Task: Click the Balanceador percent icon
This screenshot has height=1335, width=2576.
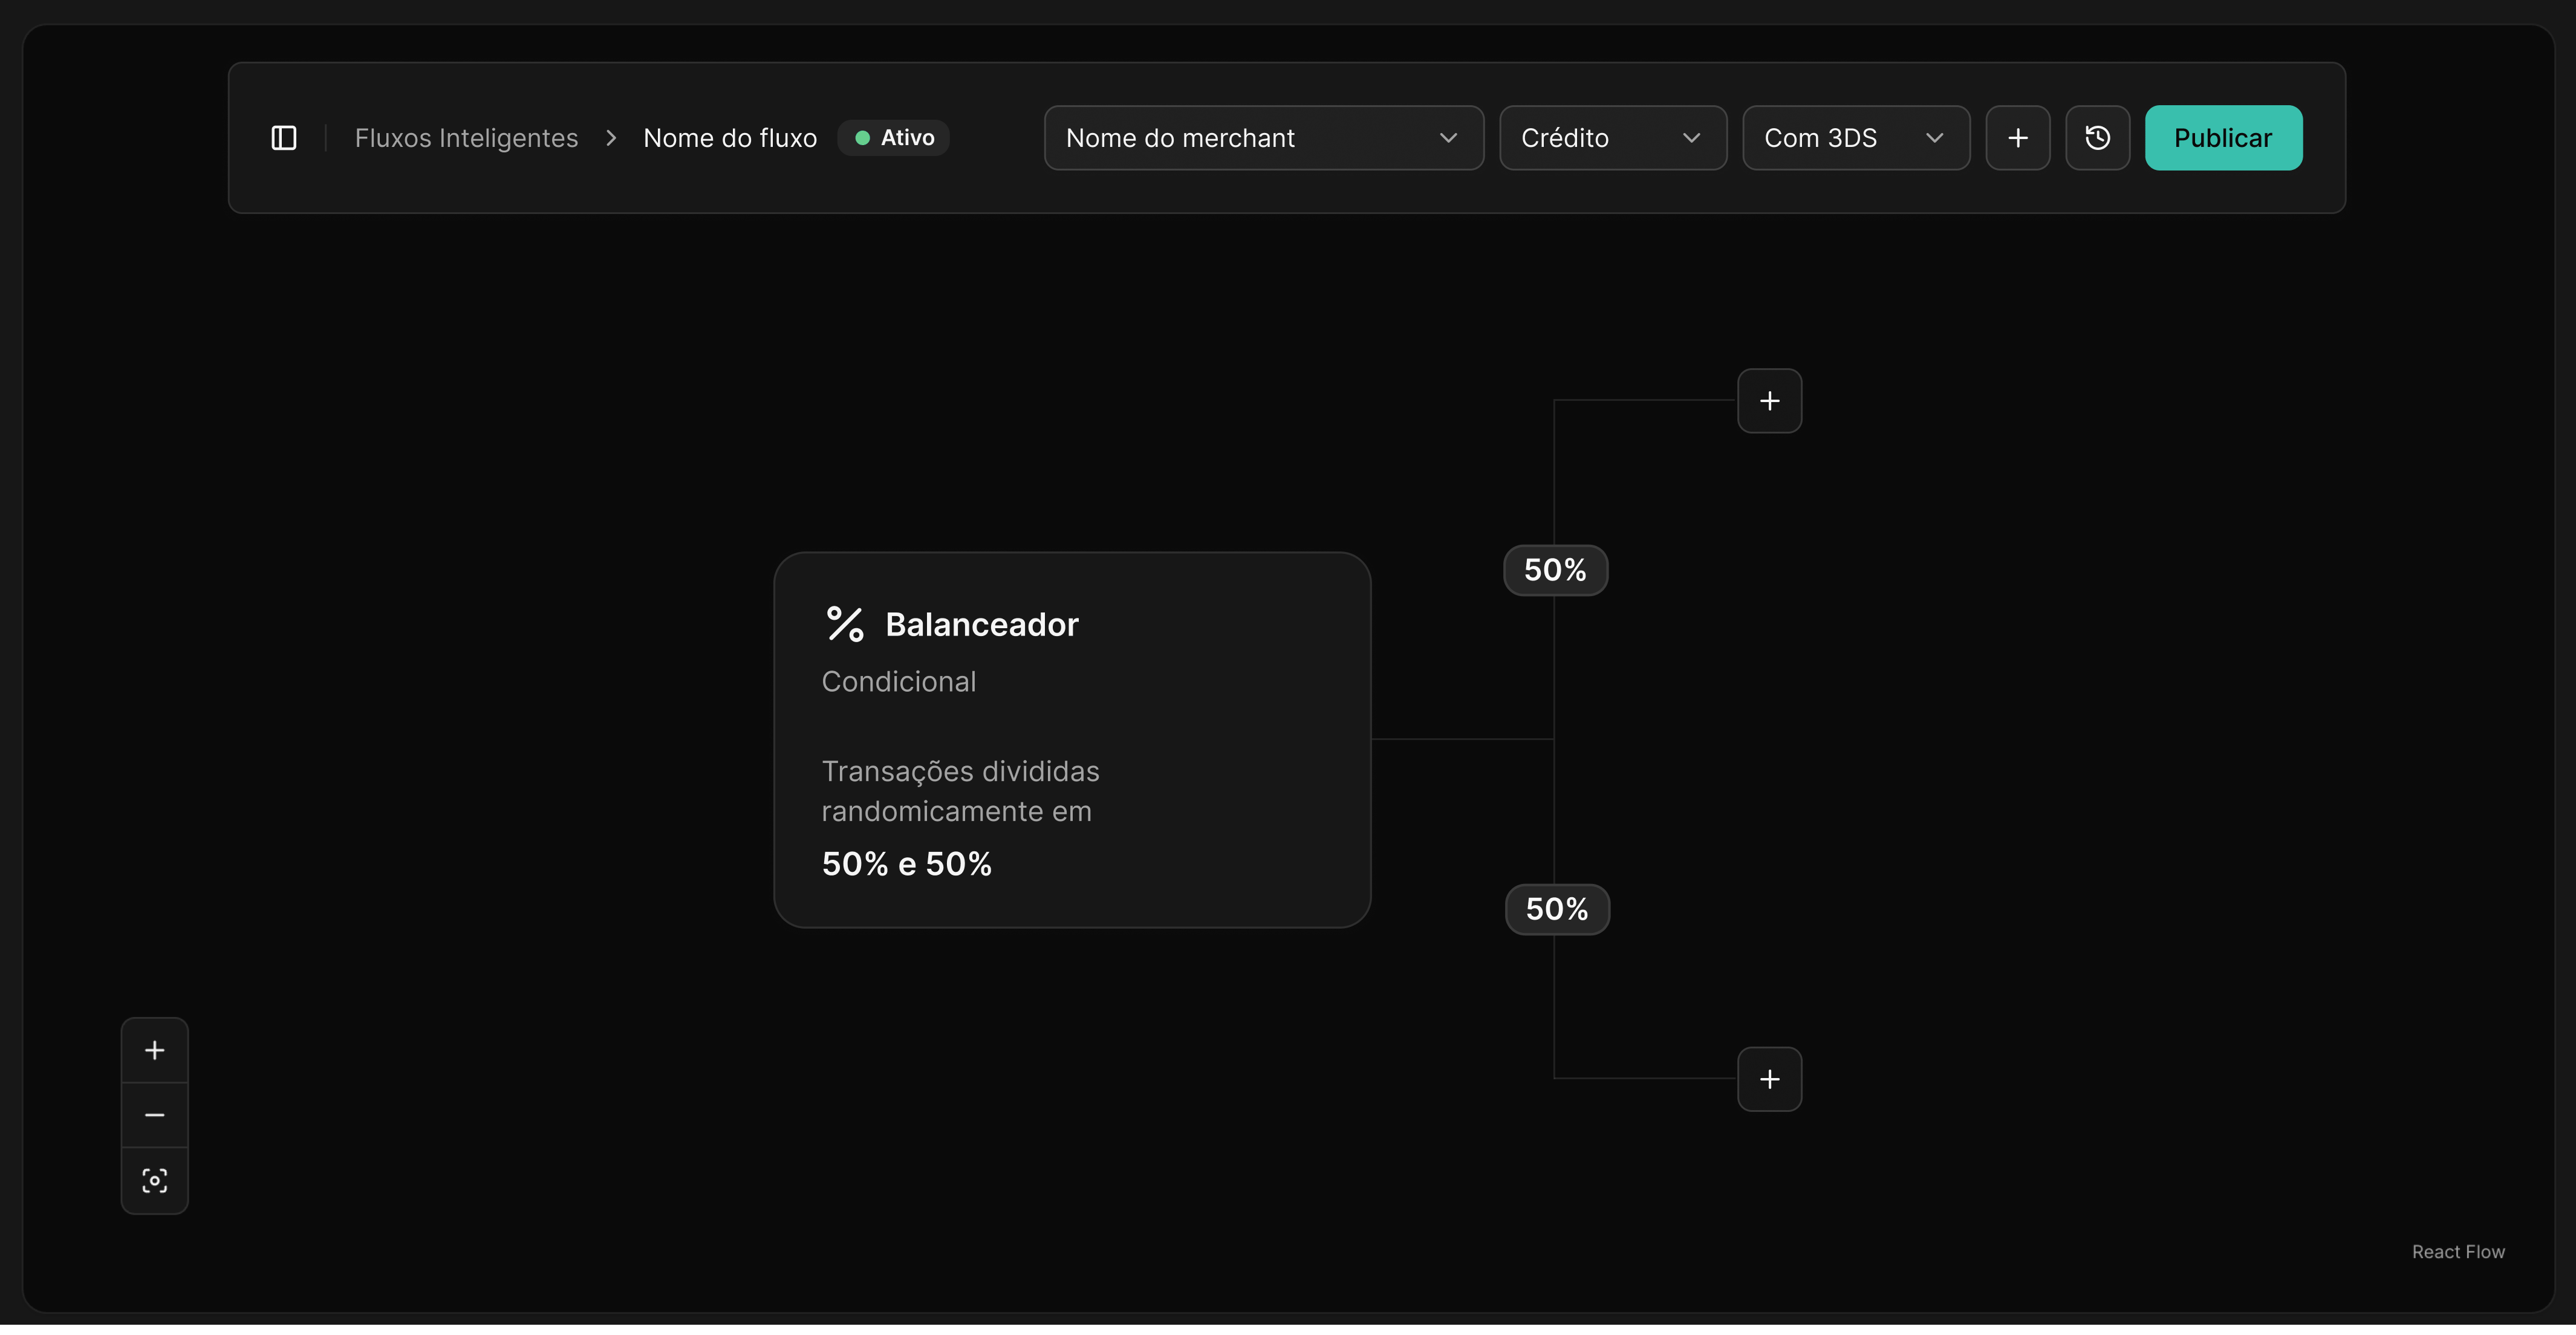Action: 845,624
